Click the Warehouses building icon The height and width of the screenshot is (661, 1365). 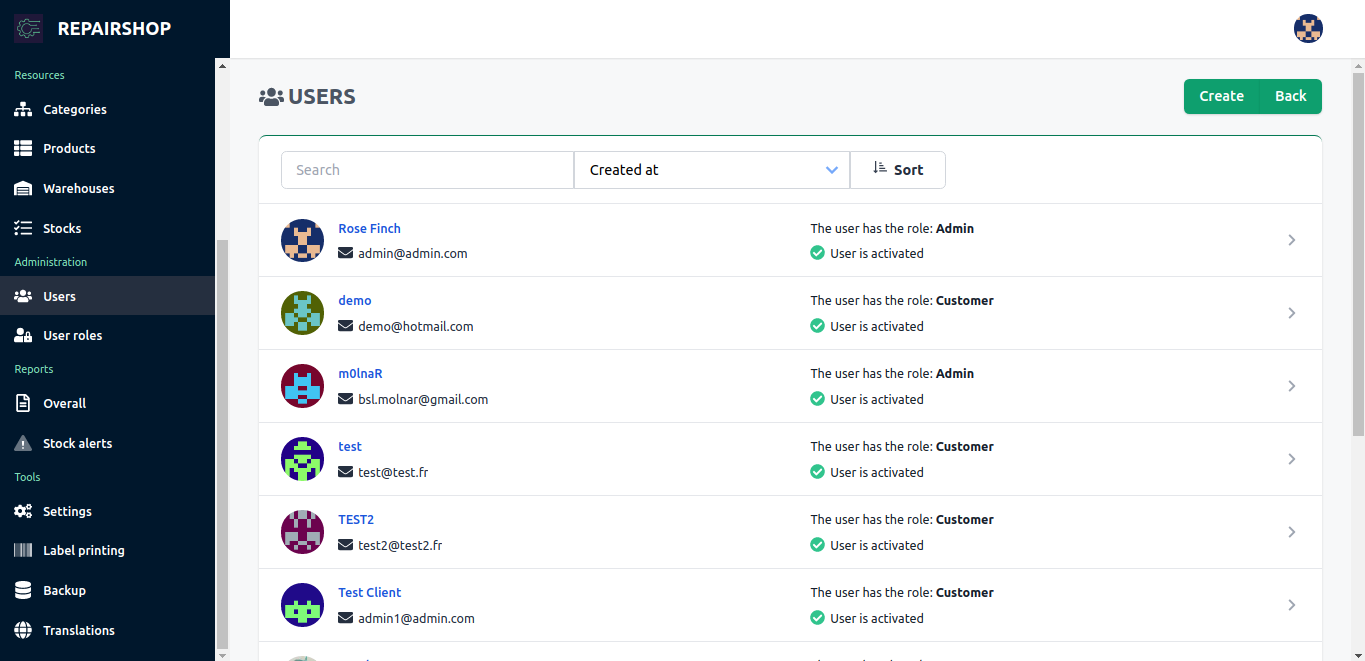pos(23,189)
